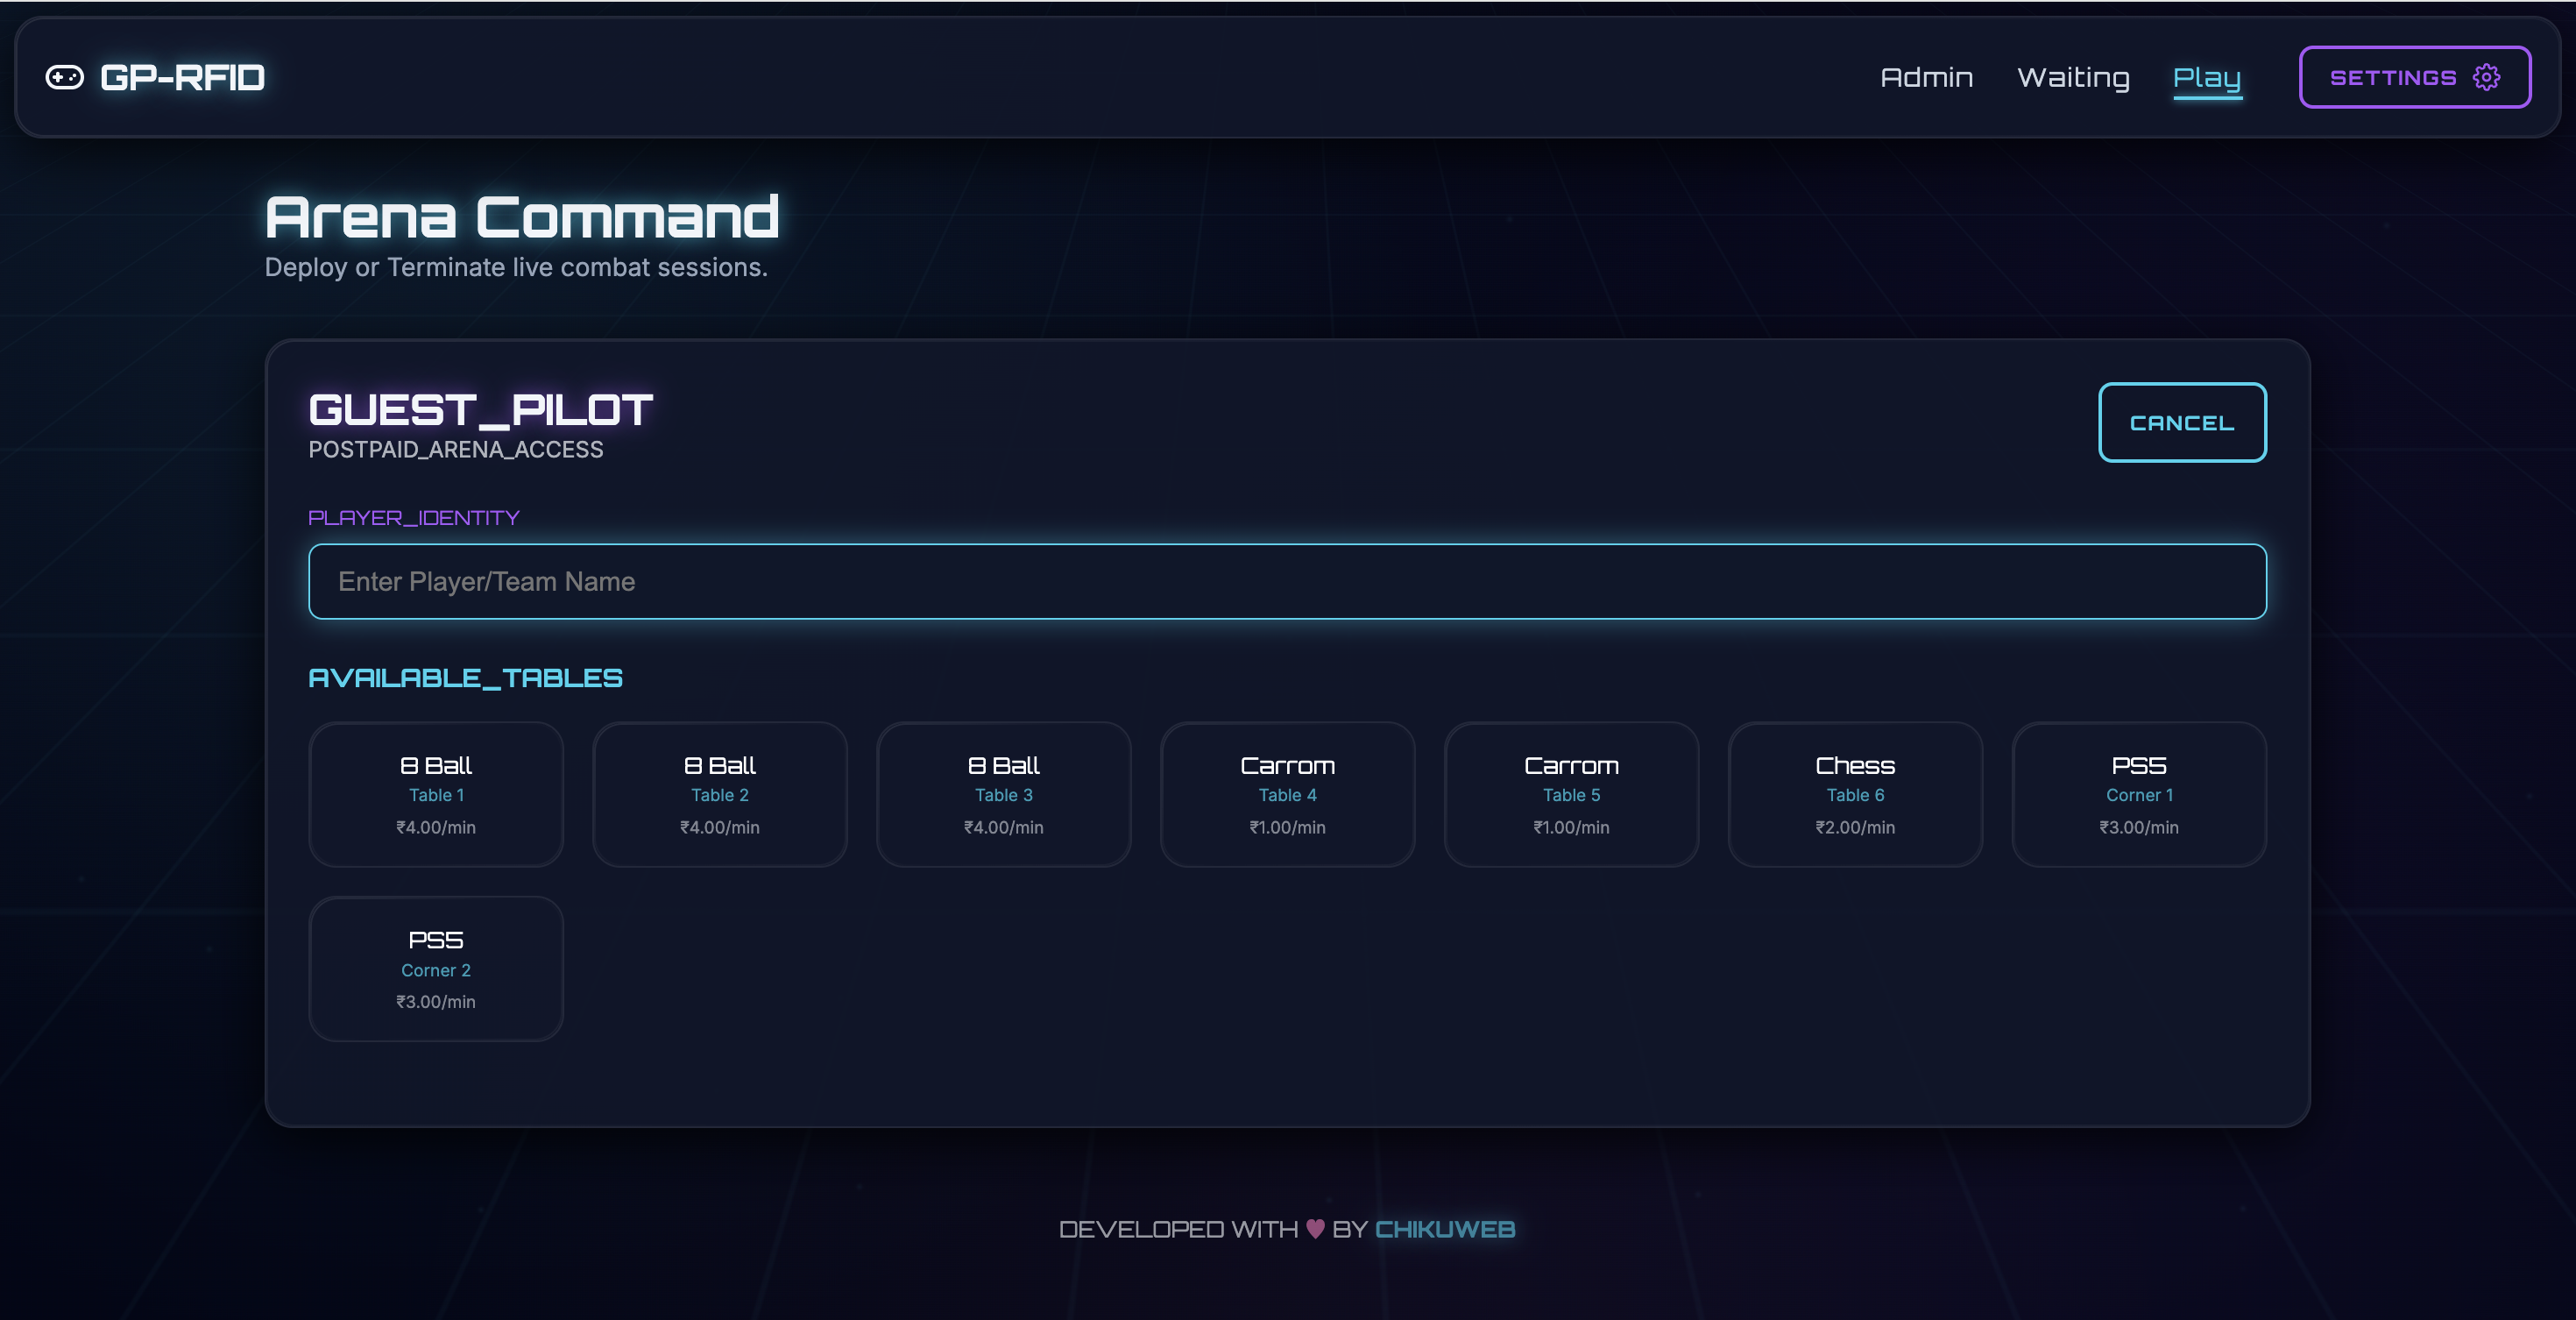
Task: Go to the Waiting page
Action: click(x=2073, y=77)
